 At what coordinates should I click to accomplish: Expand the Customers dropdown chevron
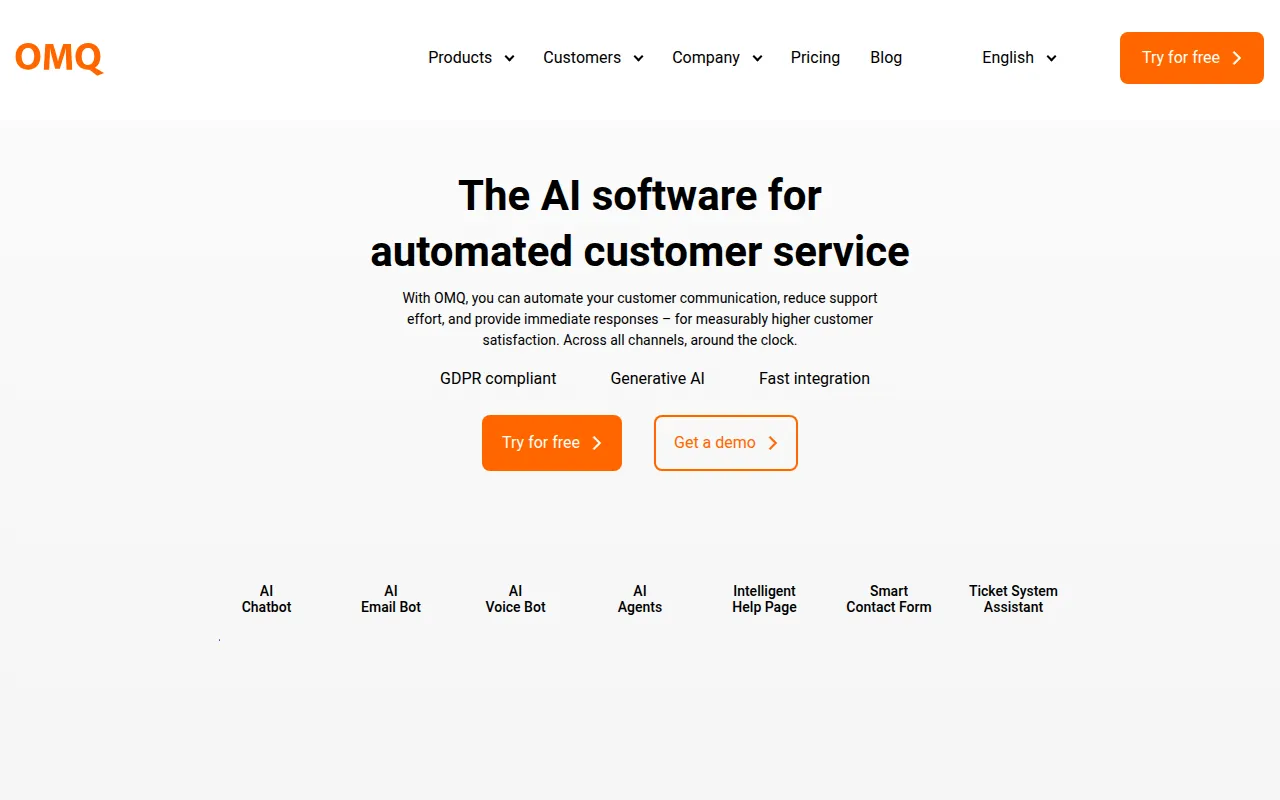638,58
